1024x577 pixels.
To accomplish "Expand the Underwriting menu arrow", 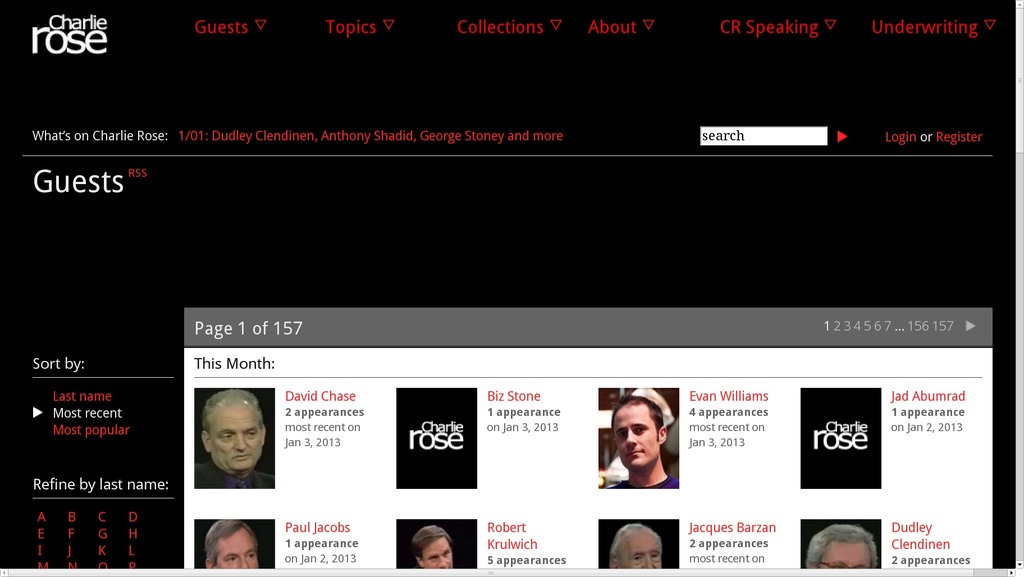I will [990, 25].
